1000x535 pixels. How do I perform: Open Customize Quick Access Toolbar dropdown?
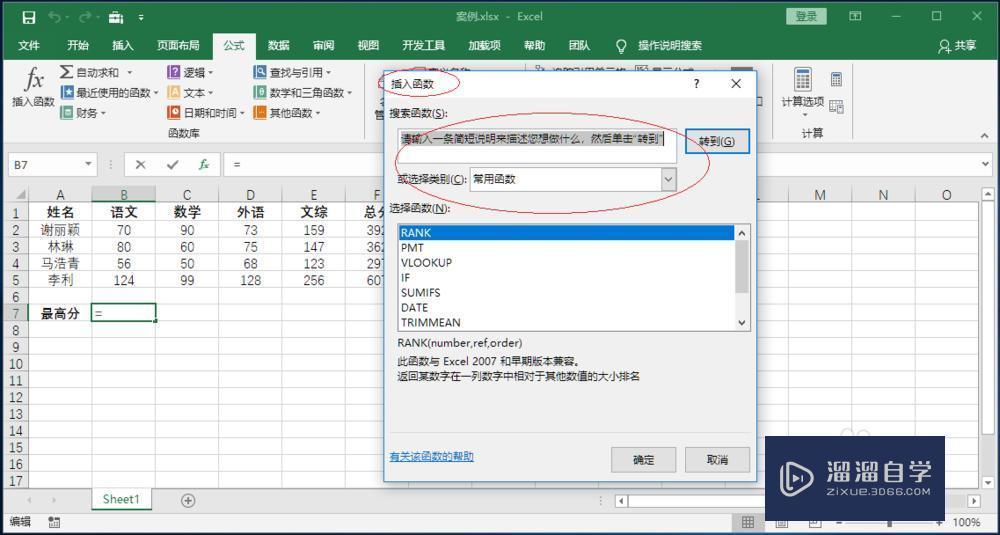(x=141, y=17)
